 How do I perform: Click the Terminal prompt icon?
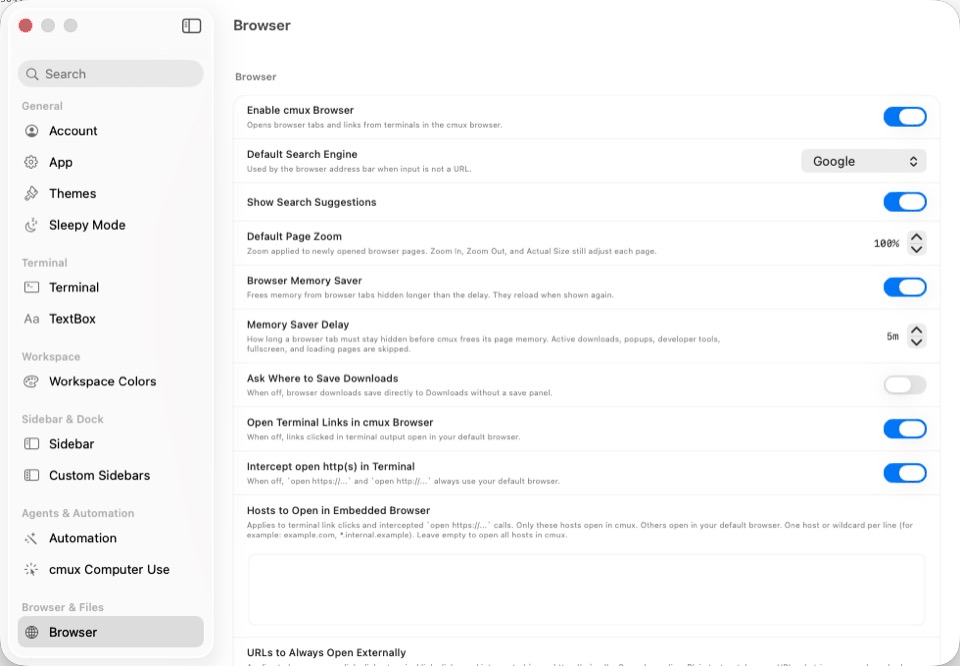click(x=31, y=287)
